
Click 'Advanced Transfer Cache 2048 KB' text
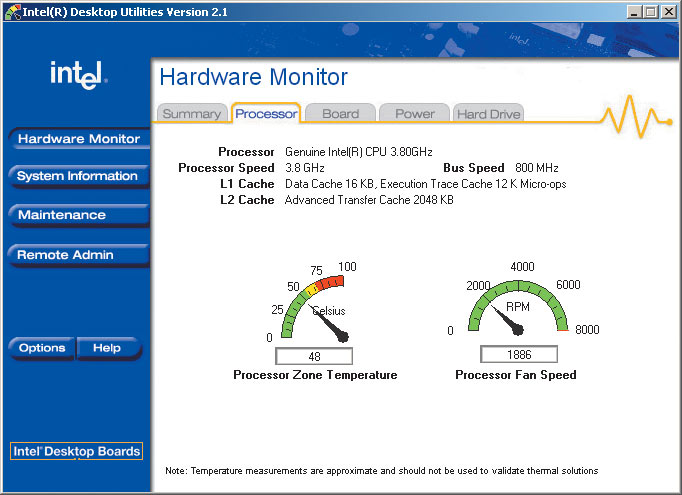[x=369, y=200]
